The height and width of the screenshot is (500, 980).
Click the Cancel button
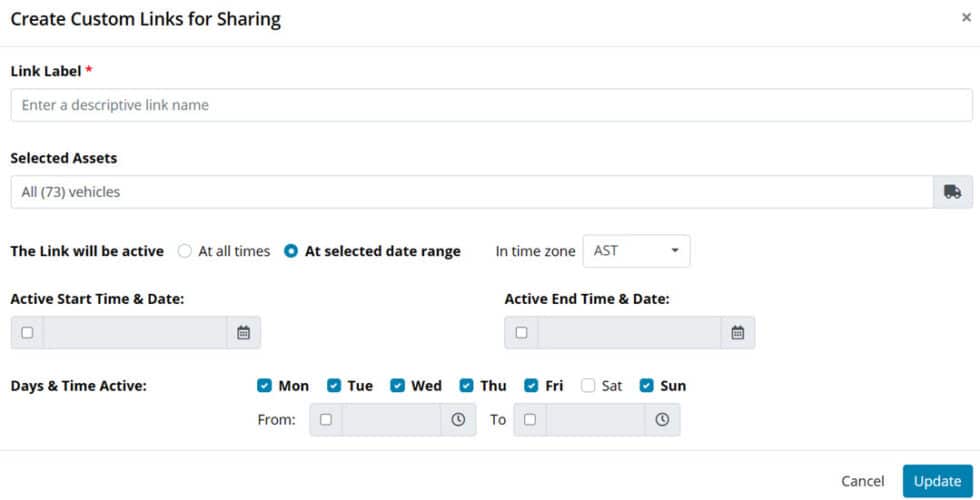[x=862, y=481]
